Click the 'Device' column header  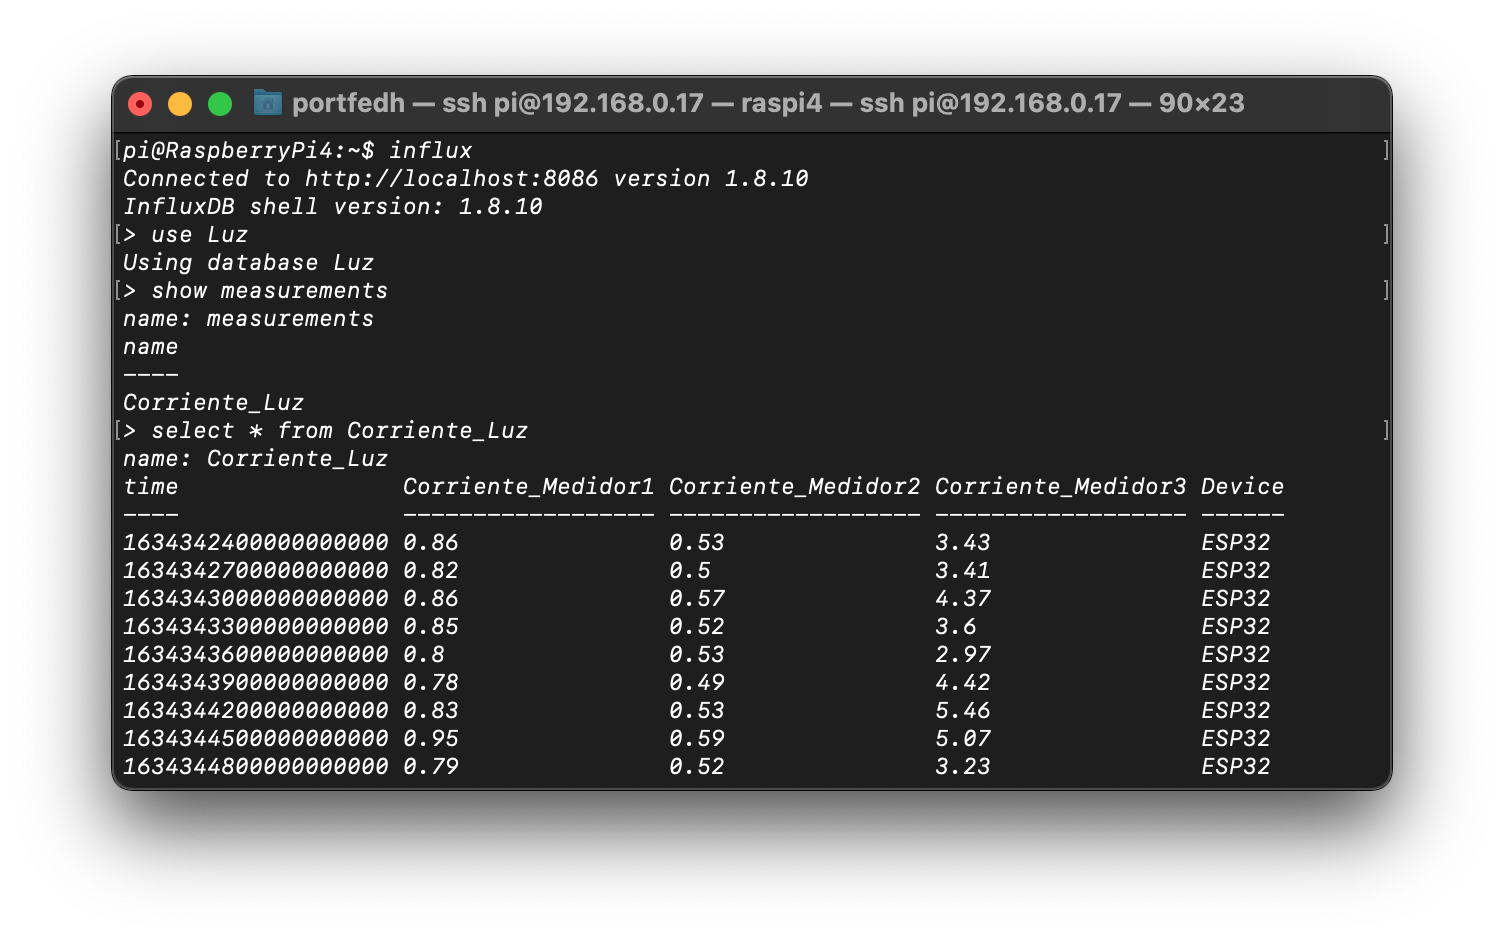pos(1242,486)
